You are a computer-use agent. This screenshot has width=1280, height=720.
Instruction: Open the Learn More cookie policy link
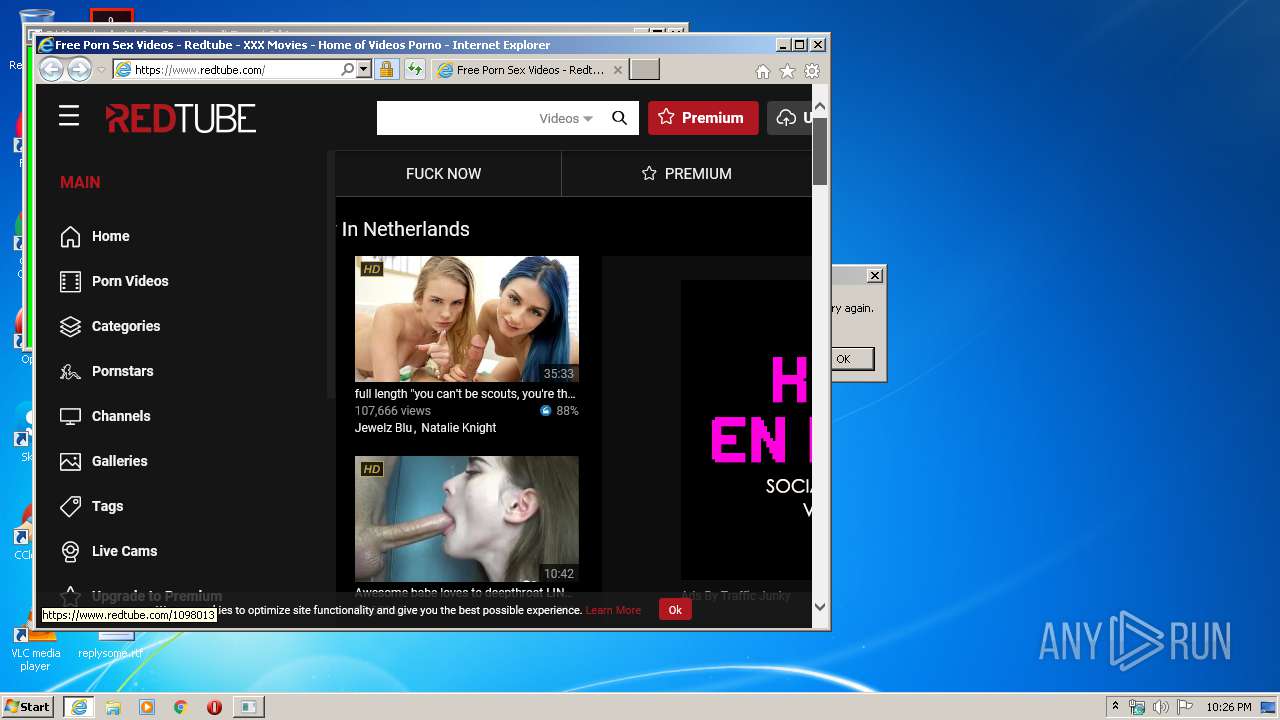click(613, 610)
